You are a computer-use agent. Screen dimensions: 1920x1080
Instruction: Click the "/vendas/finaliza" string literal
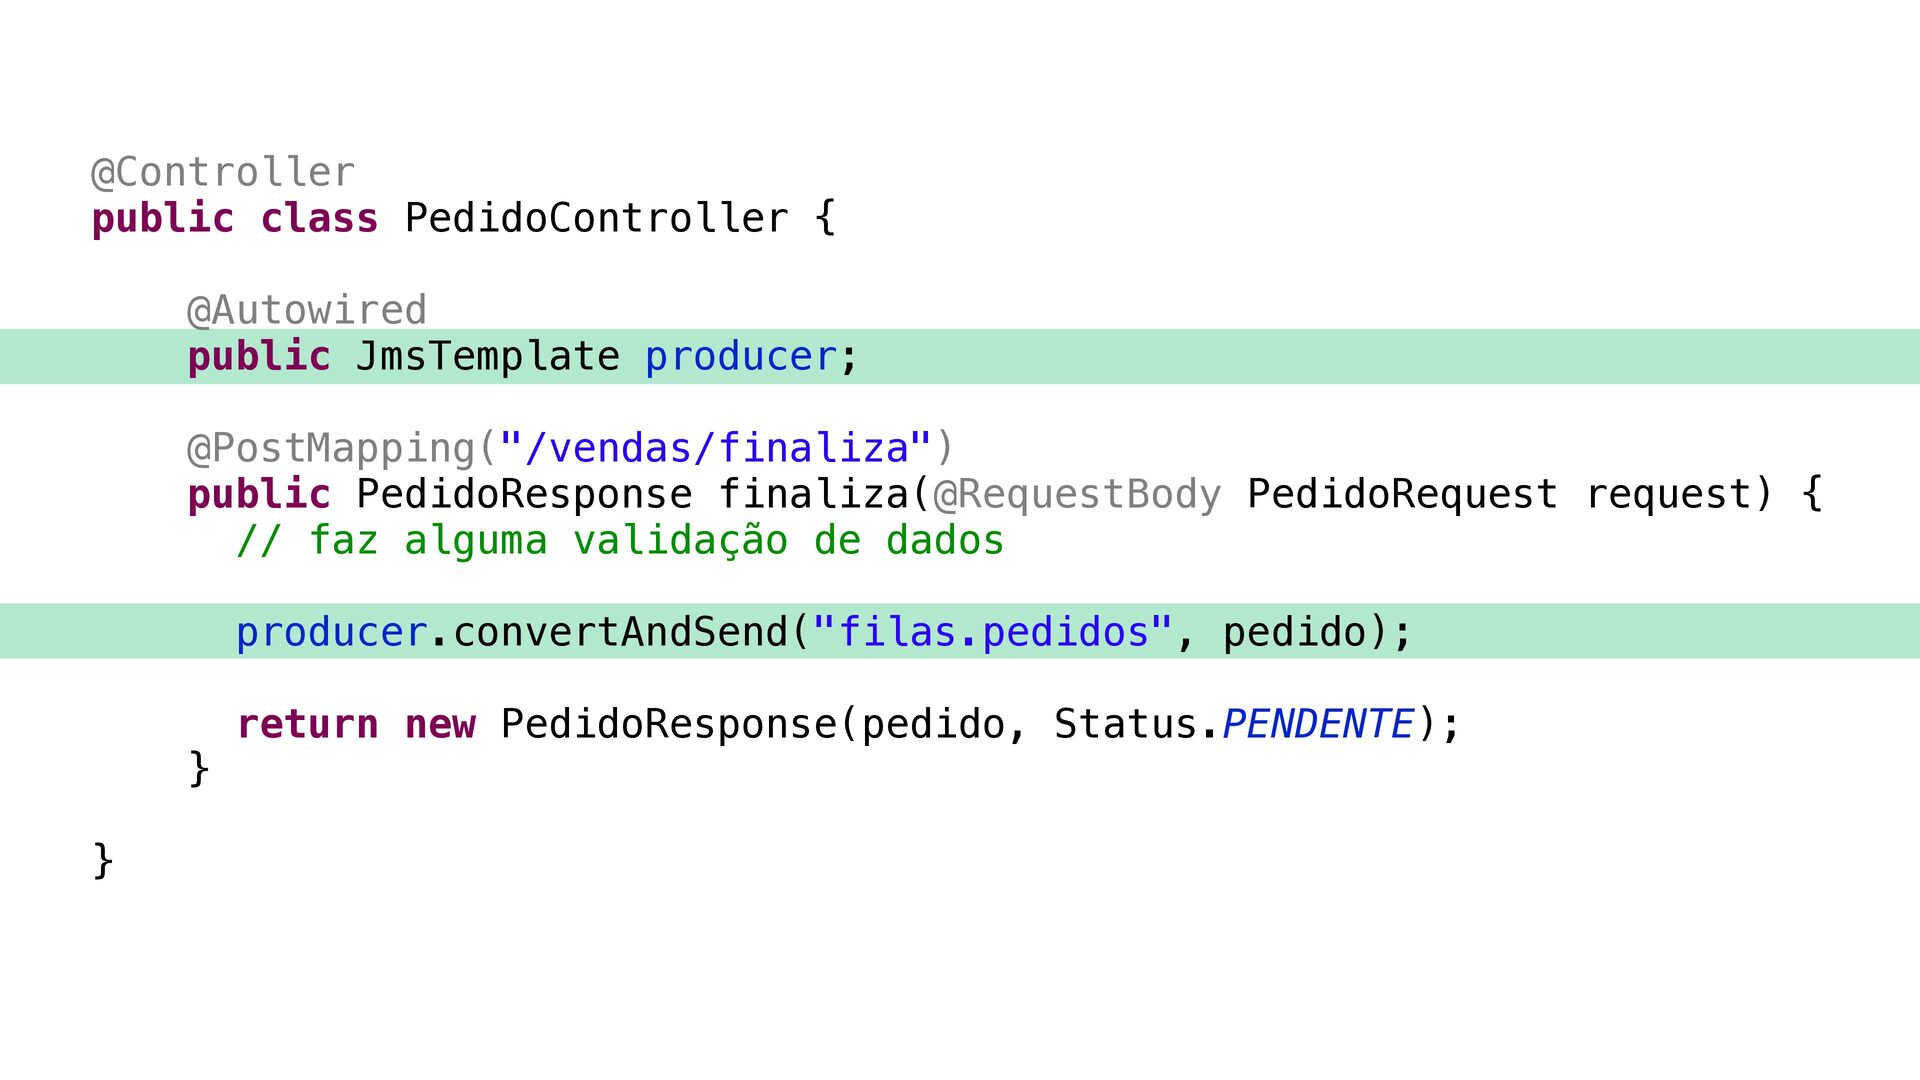716,448
